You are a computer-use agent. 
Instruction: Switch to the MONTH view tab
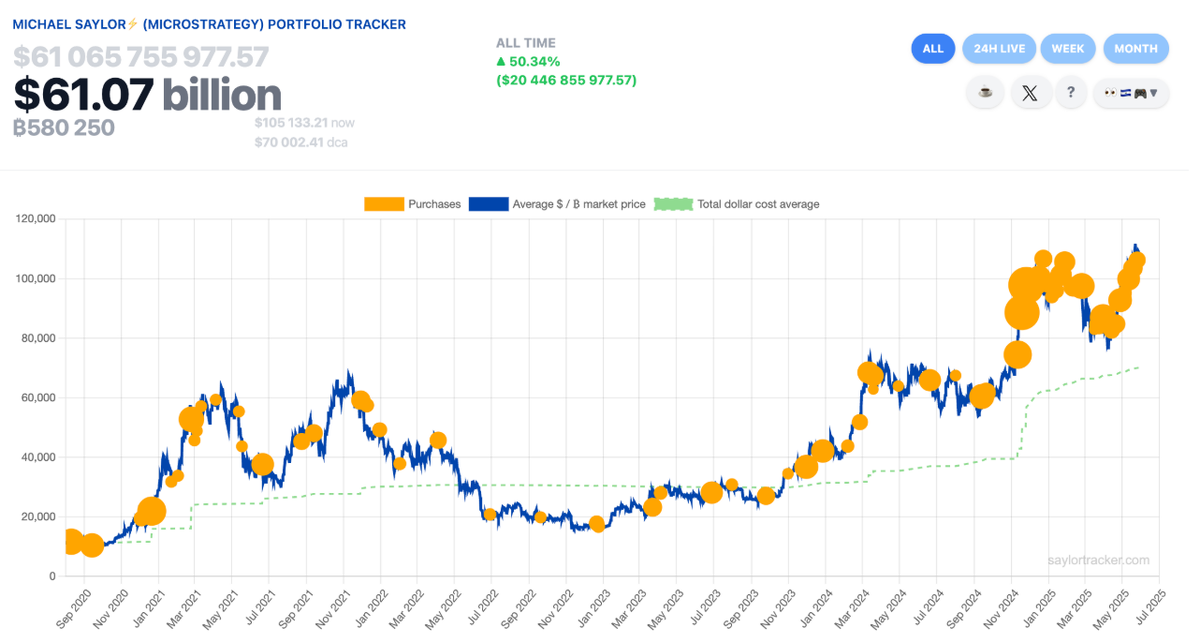(x=1136, y=48)
